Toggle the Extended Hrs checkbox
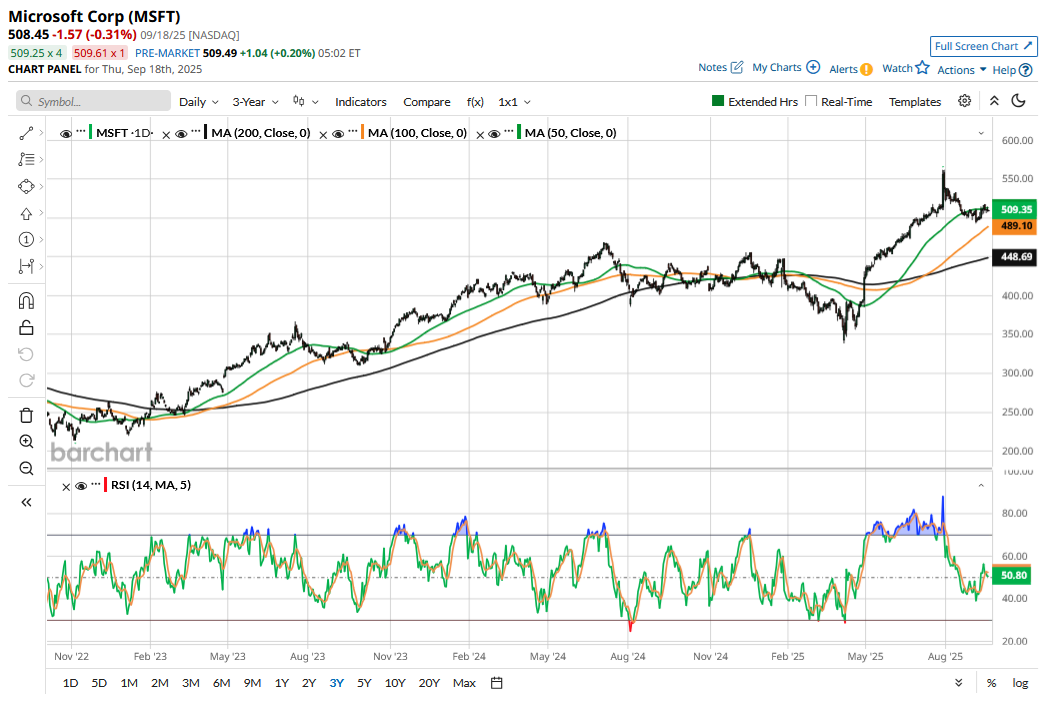Viewport: 1051px width, 716px height. [x=718, y=101]
